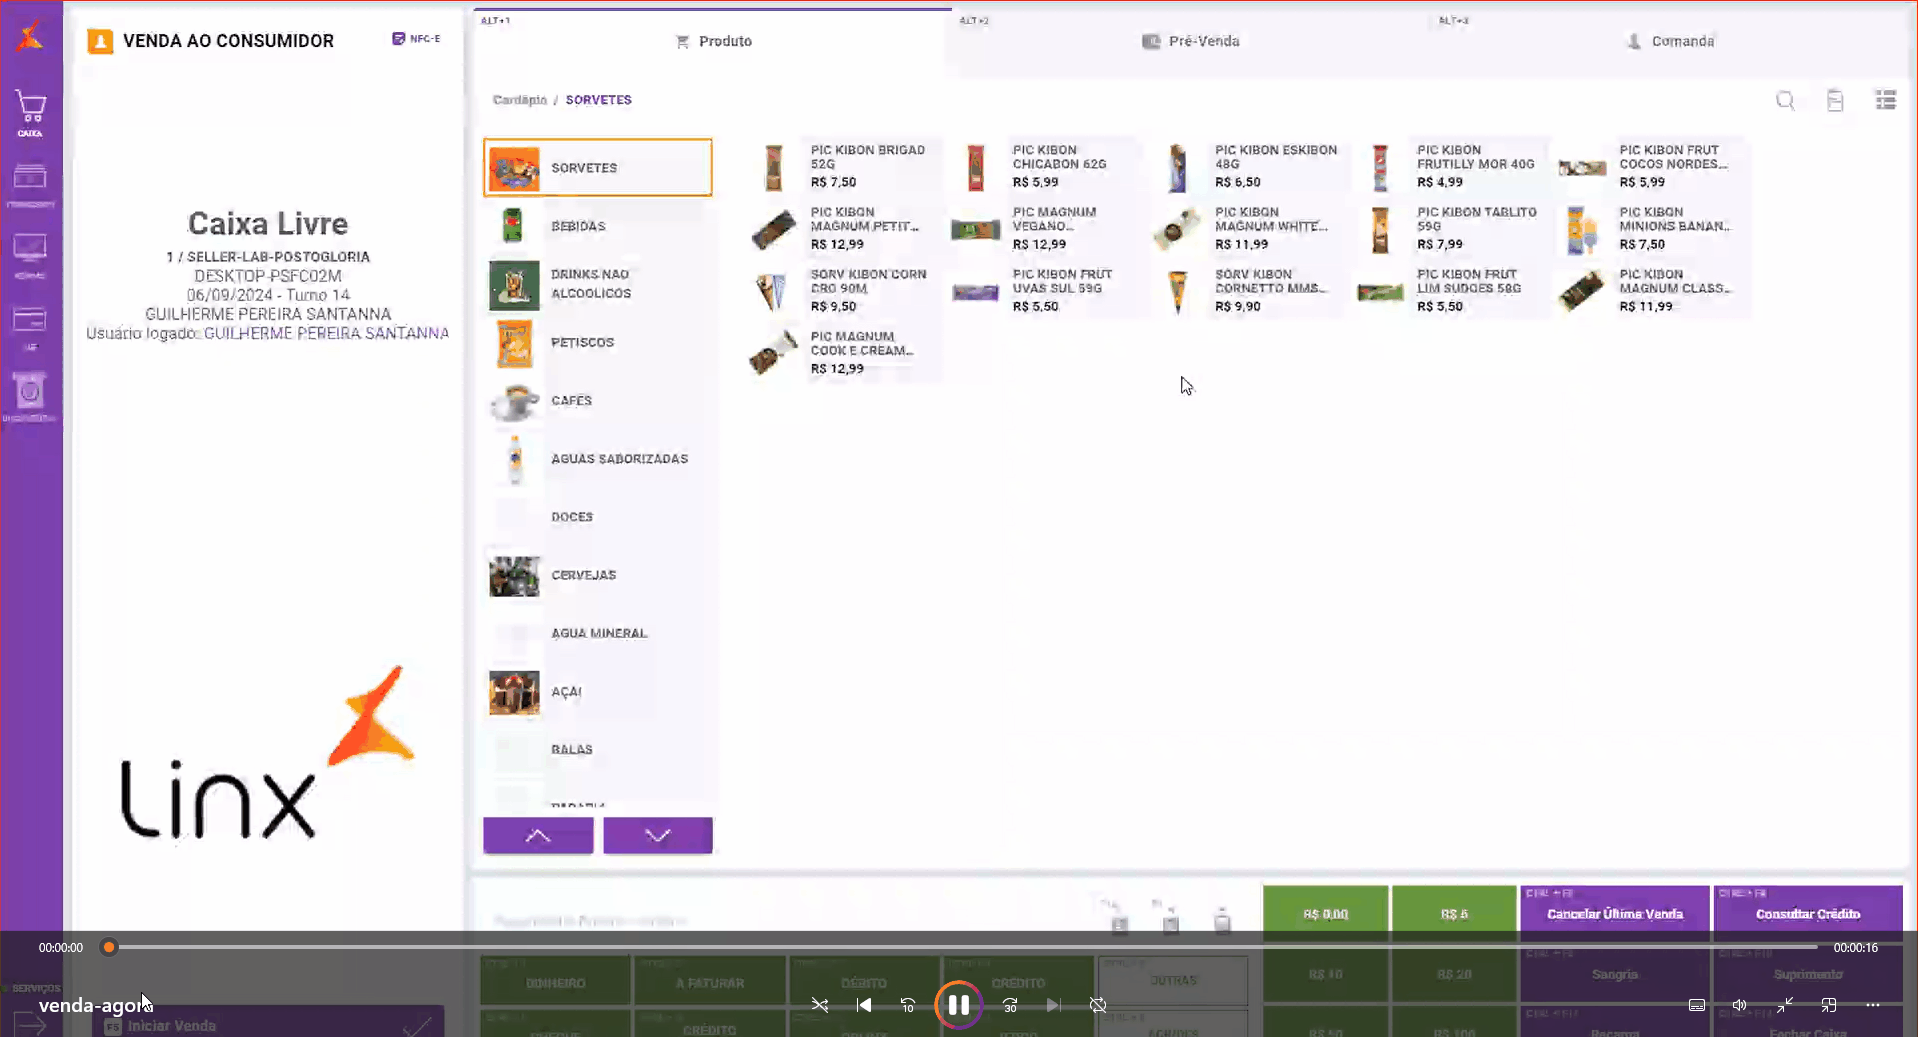
Task: Add PIC MAGNUM VEGANO product
Action: [x=1047, y=228]
